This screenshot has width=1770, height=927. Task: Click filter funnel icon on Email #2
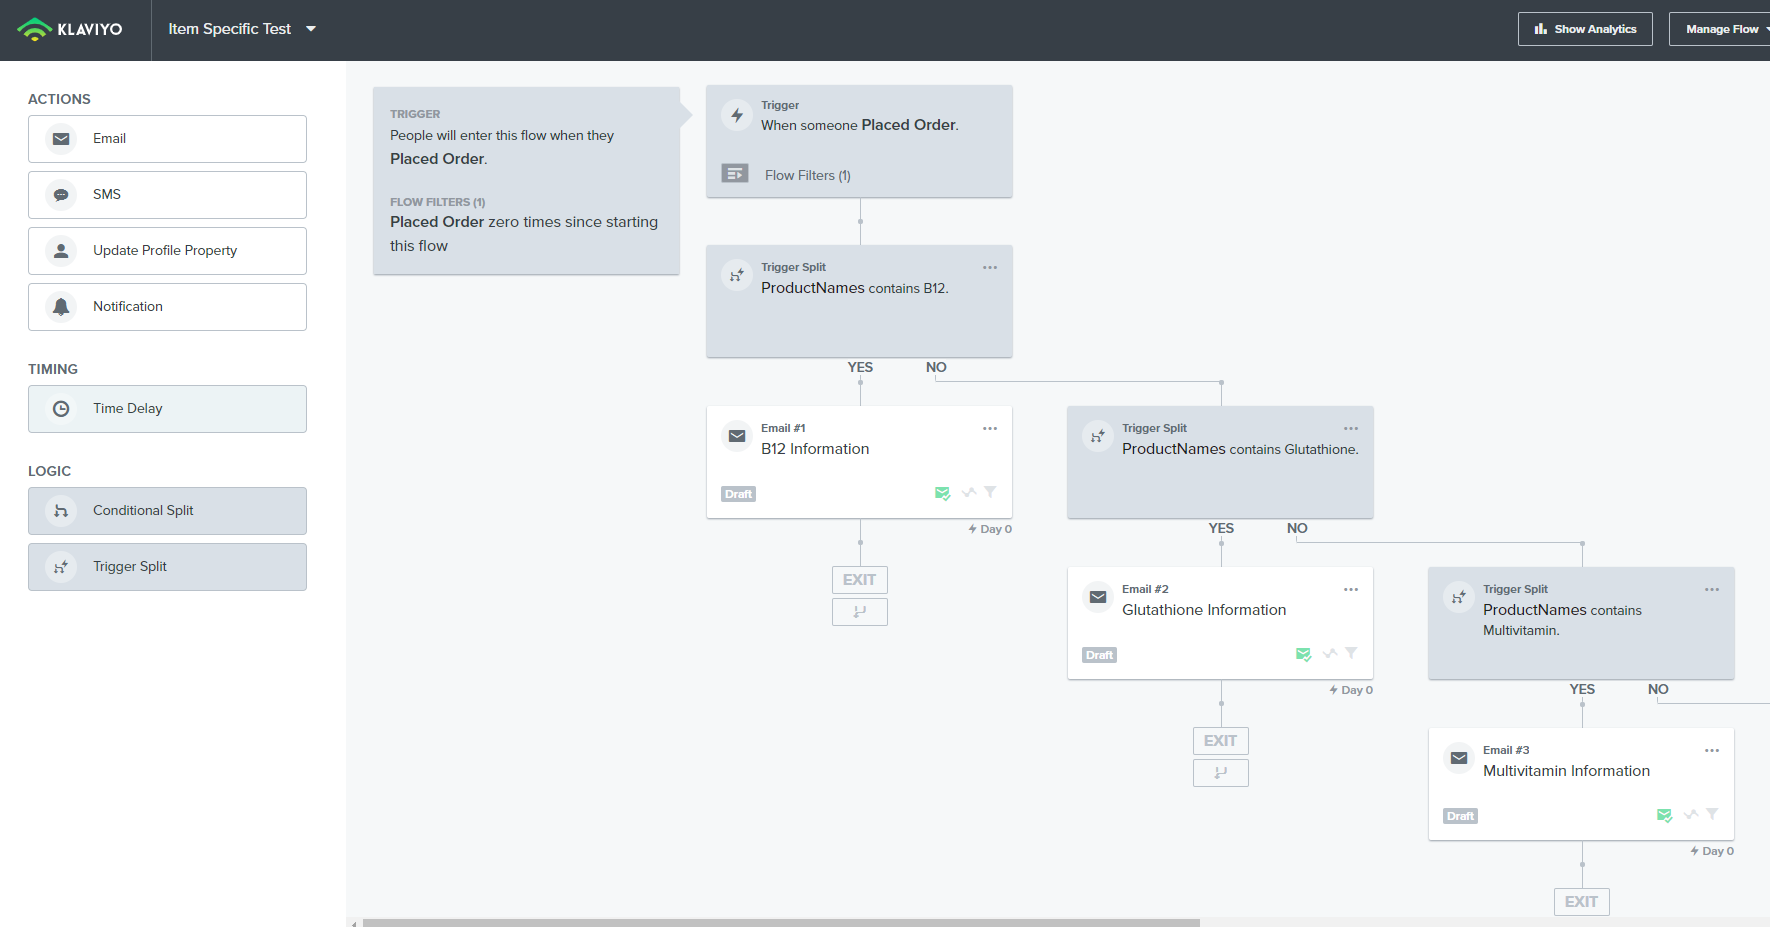click(x=1351, y=653)
